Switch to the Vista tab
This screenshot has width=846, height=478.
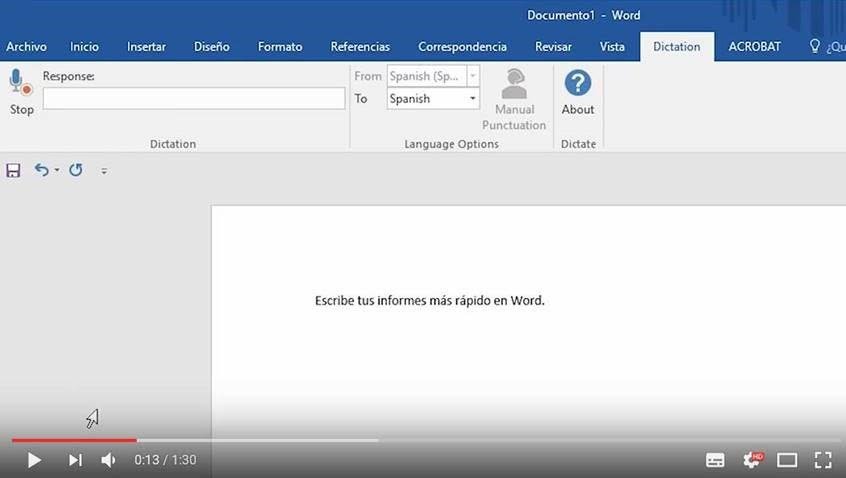pyautogui.click(x=612, y=47)
